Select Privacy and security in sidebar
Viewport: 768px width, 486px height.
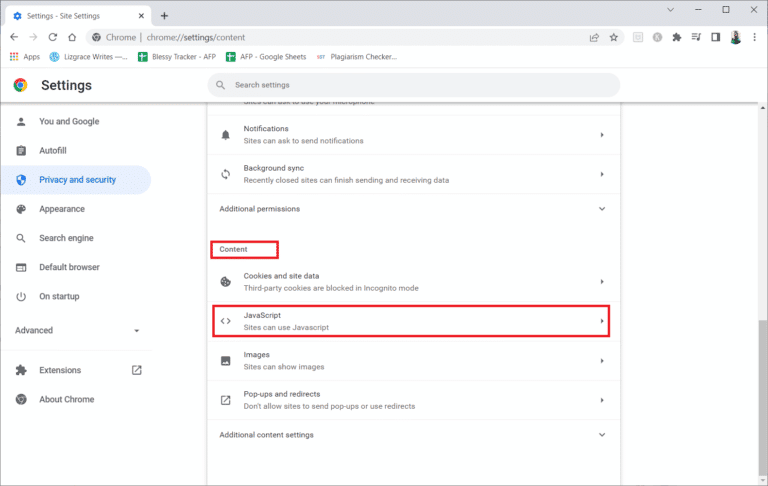click(x=76, y=180)
